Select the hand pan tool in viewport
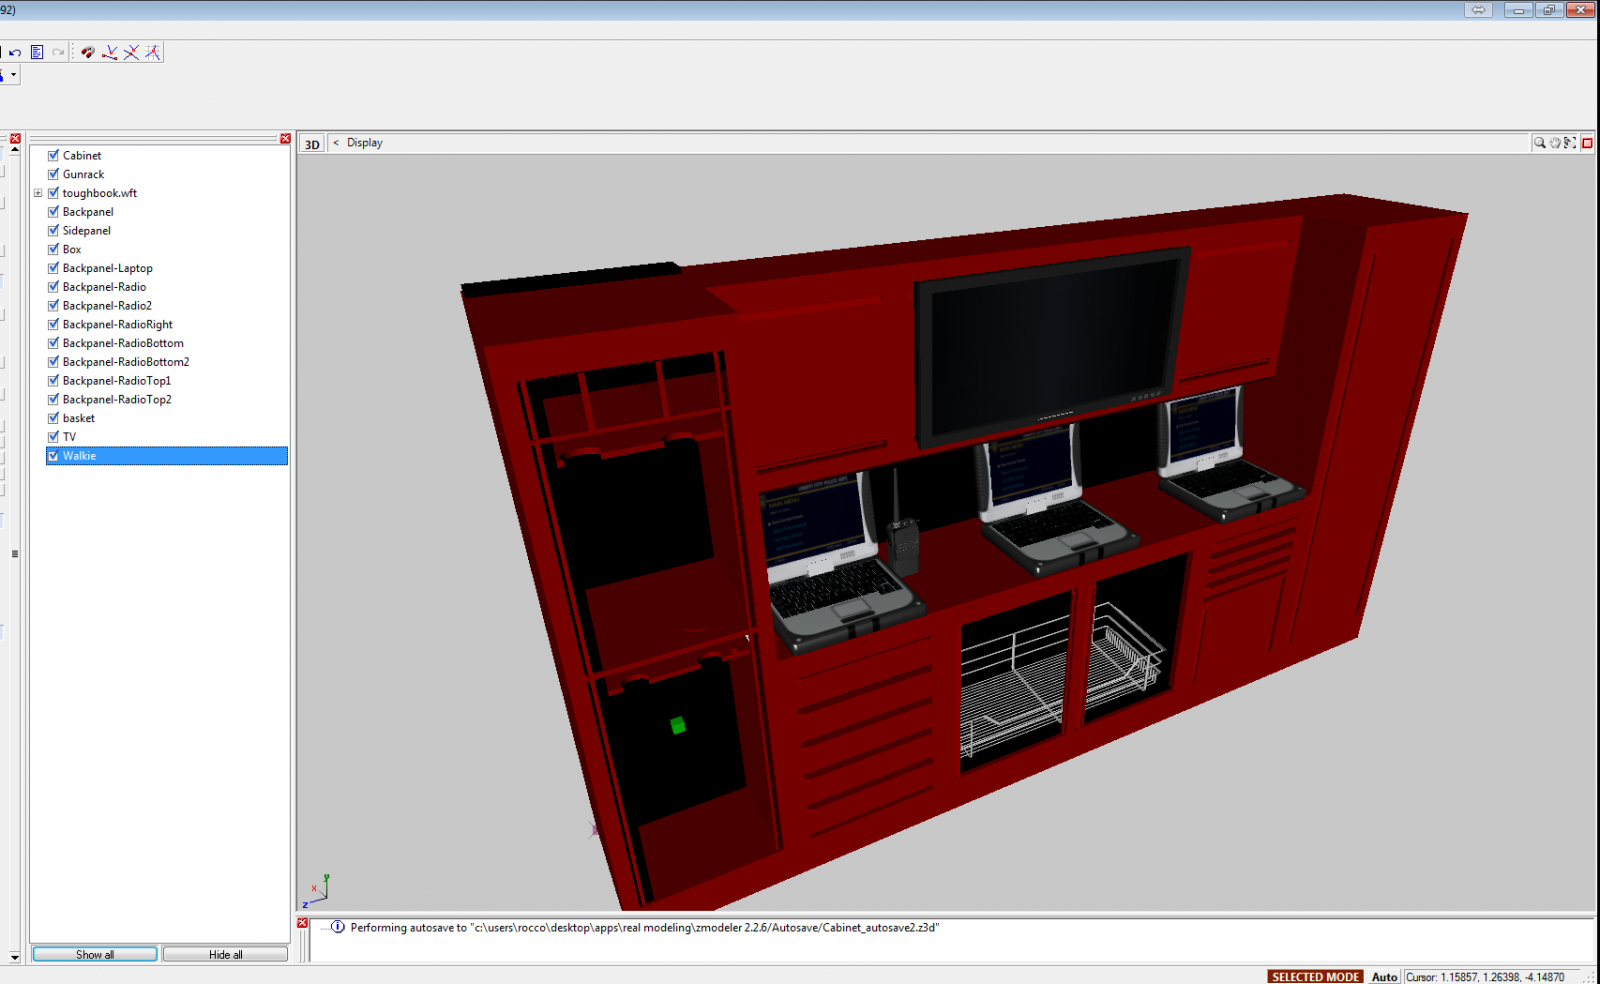The image size is (1600, 984). [1555, 143]
